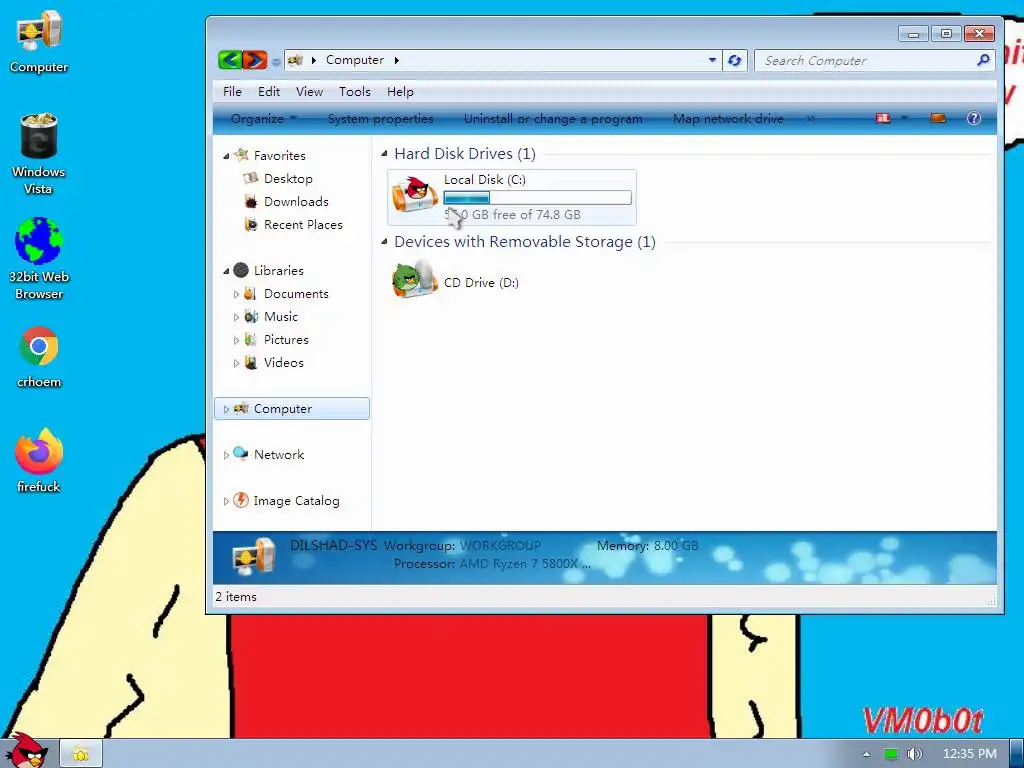Click the Change your view icon
Screen dimensions: 1024x768
pyautogui.click(x=883, y=118)
